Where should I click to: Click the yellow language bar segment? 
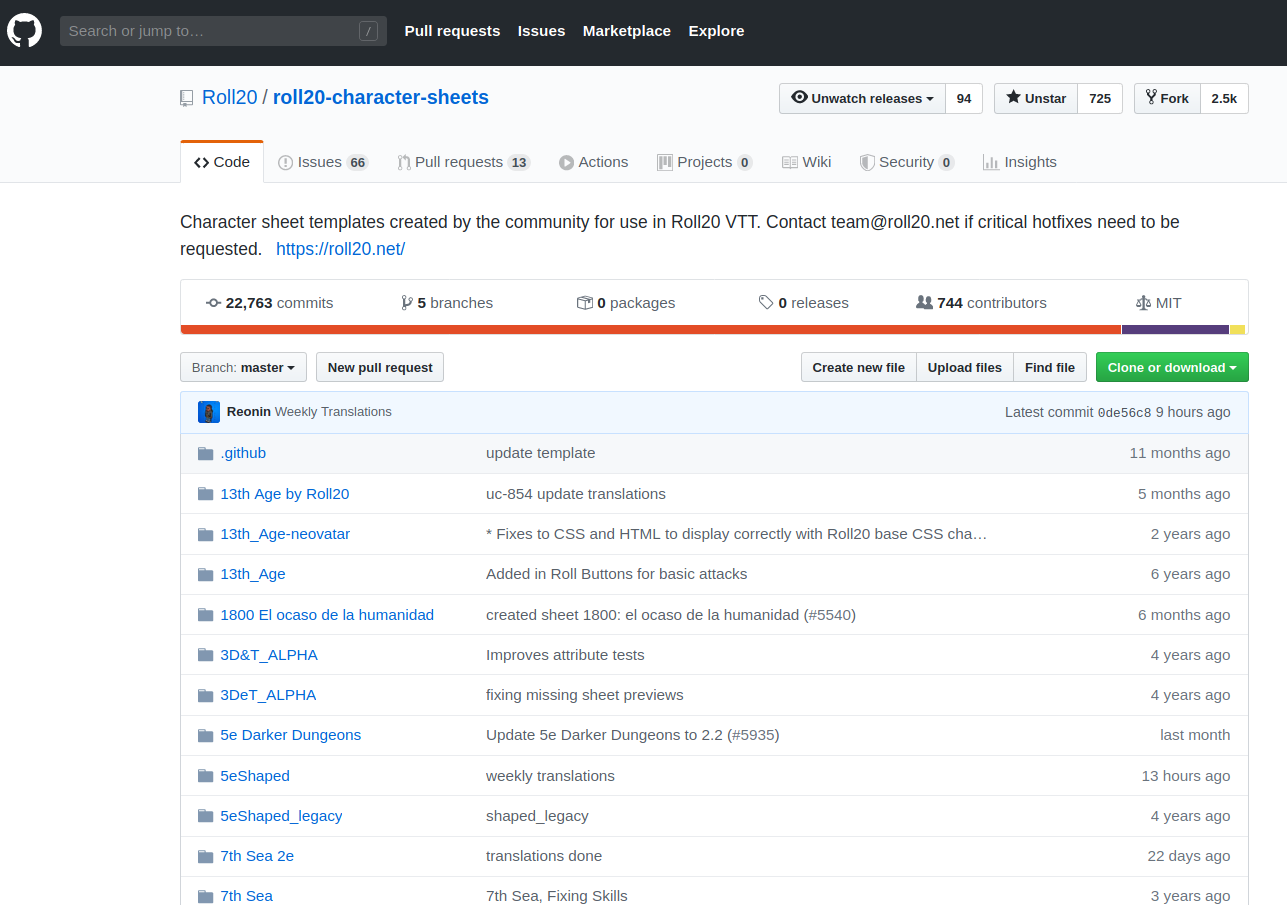point(1238,330)
